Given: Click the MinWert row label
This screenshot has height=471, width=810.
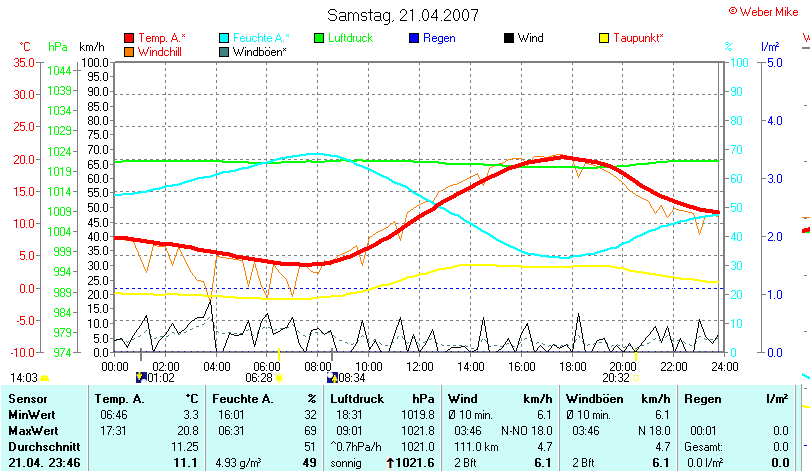Looking at the screenshot, I should pyautogui.click(x=32, y=415).
